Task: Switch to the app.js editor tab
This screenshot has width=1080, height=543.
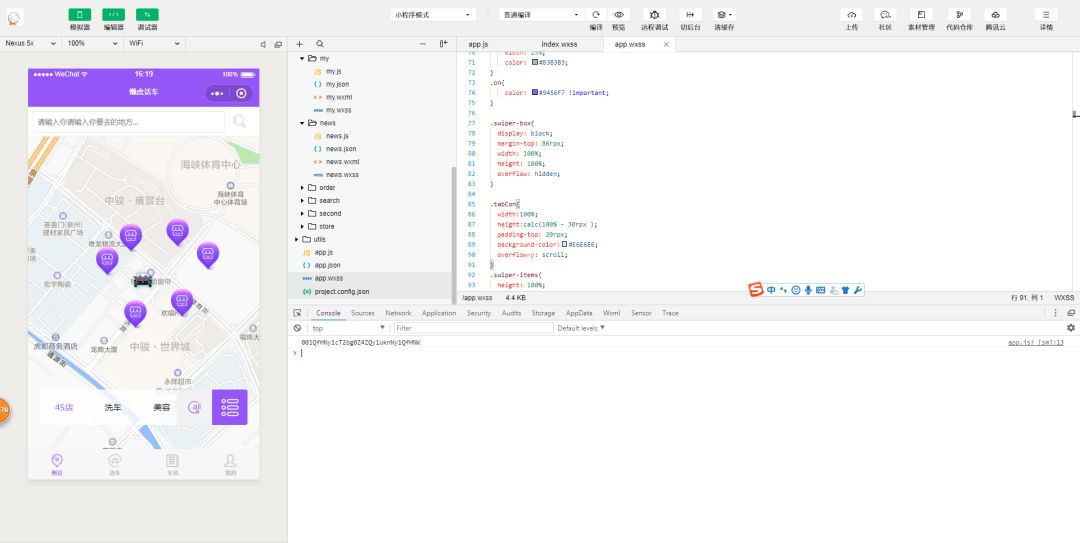Action: 478,44
